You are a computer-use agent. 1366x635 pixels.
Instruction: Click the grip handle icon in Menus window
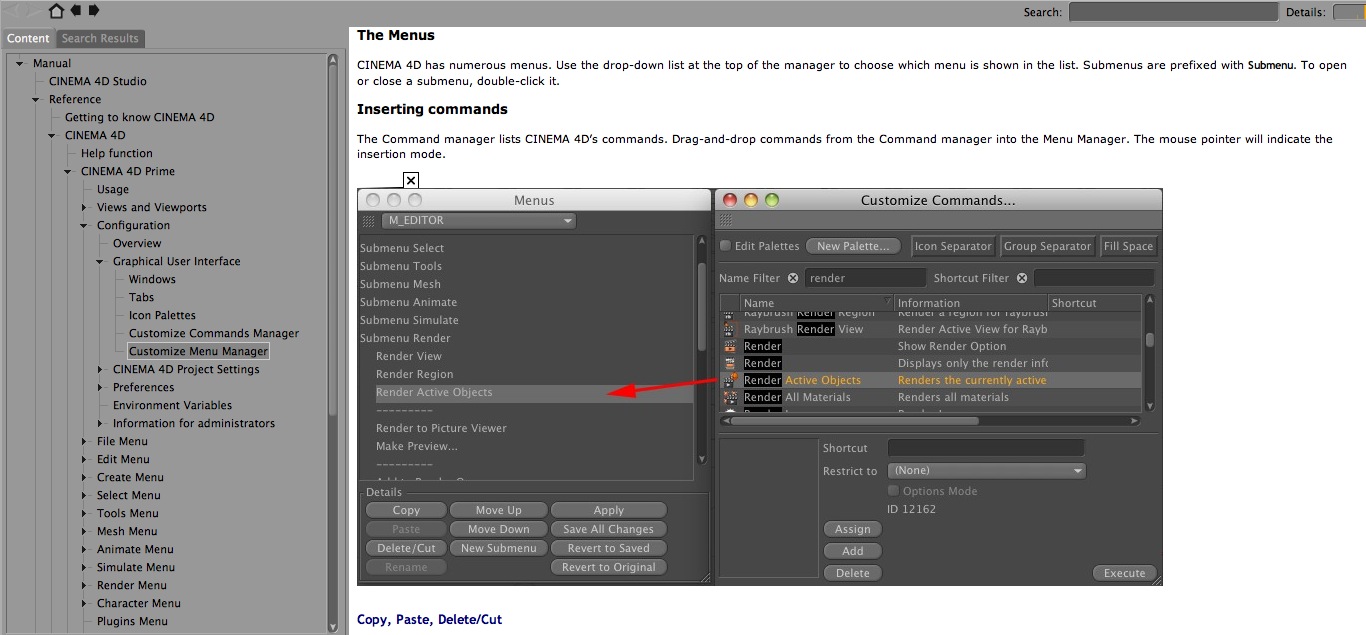click(x=368, y=221)
